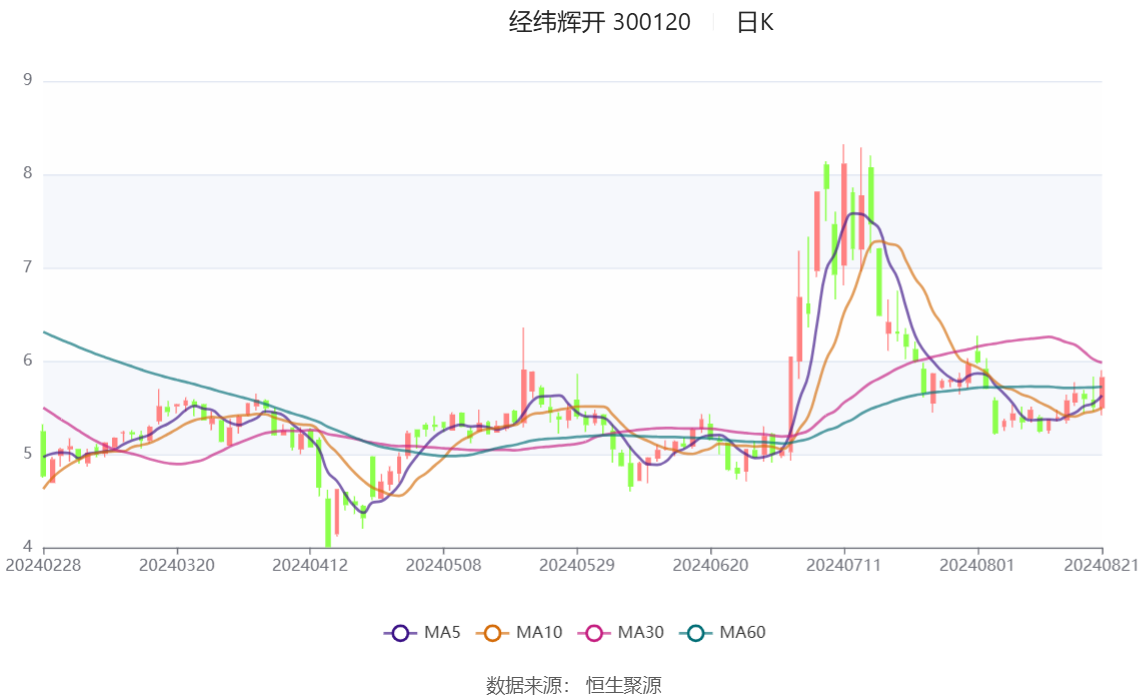
Task: Toggle the MA30 legend marker
Action: (594, 632)
